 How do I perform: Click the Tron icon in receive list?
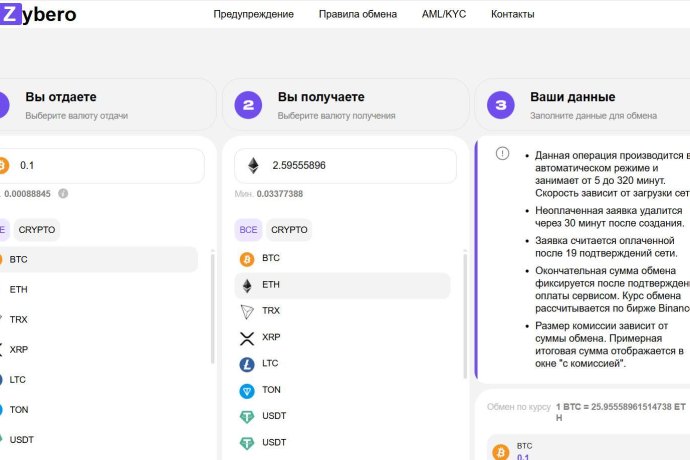coord(247,312)
